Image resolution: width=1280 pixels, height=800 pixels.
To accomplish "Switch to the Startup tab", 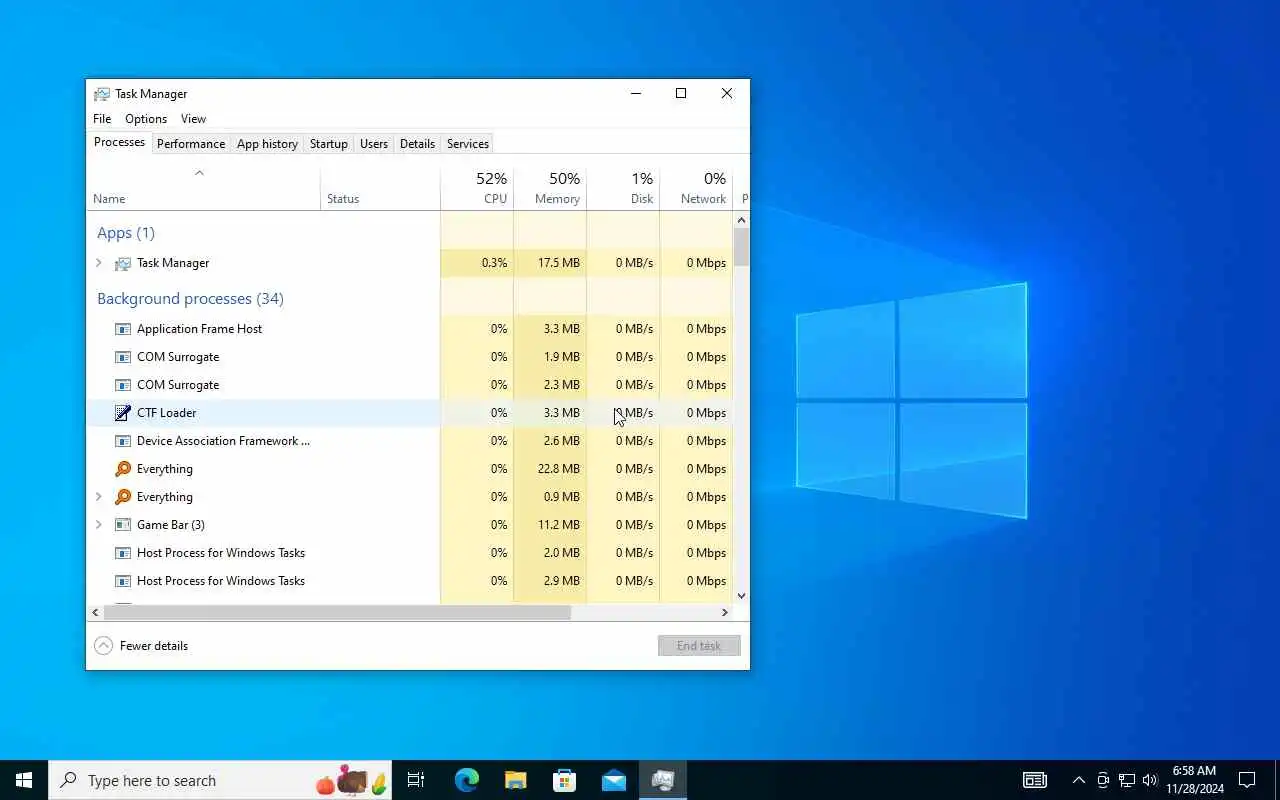I will click(329, 144).
